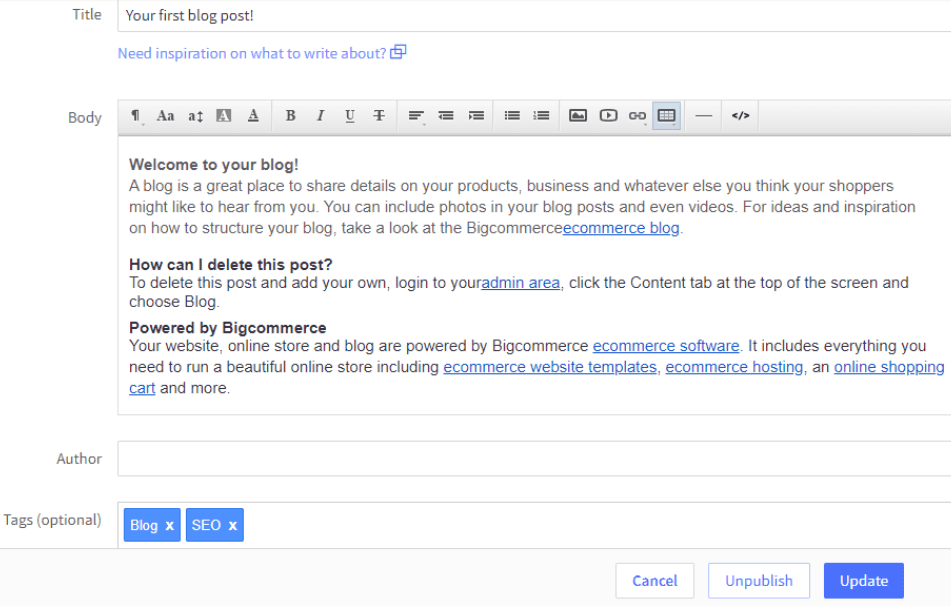Click the Unpublish button
The image size is (951, 606).
coord(759,581)
